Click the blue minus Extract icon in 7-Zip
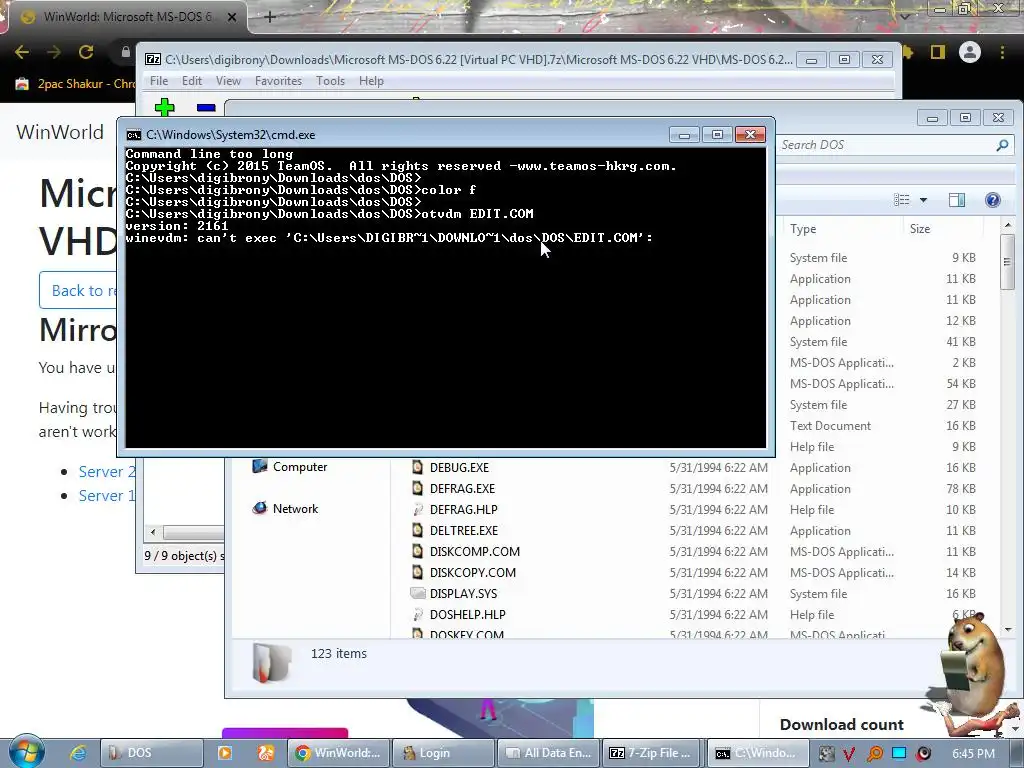 click(x=206, y=108)
